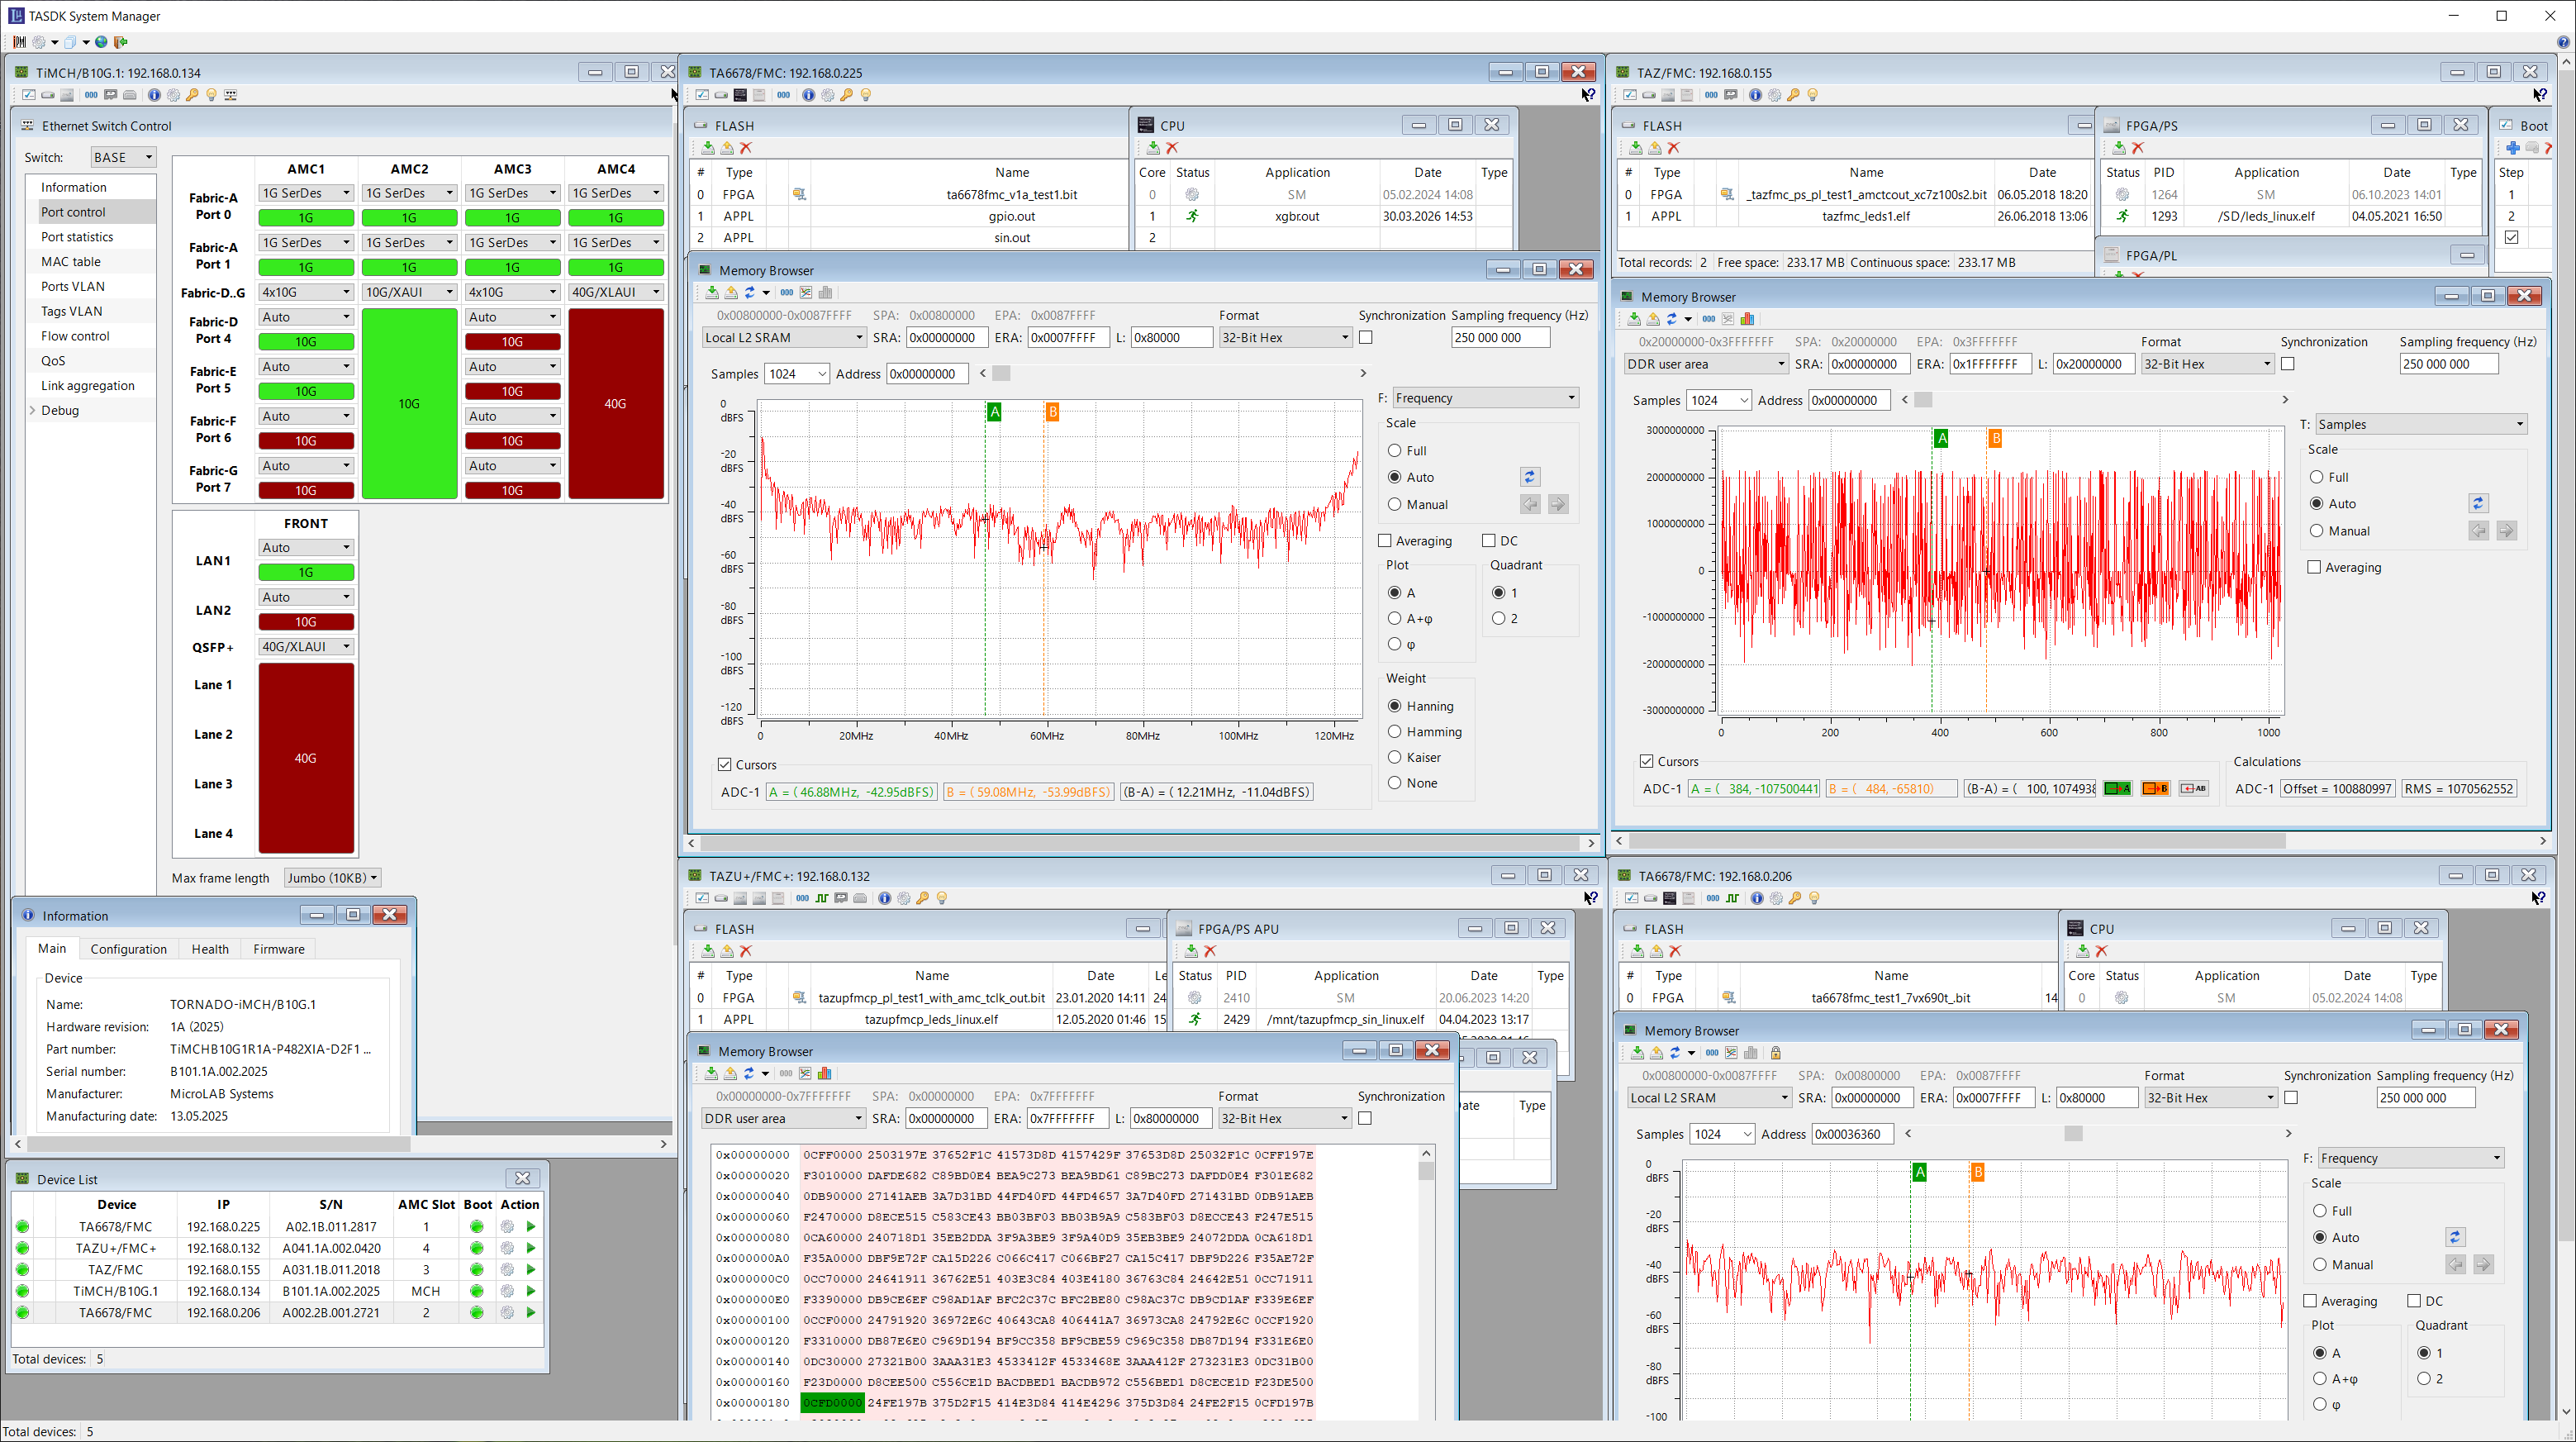The image size is (2576, 1442).
Task: Click the IPMI icon in main toolbar
Action: [19, 42]
